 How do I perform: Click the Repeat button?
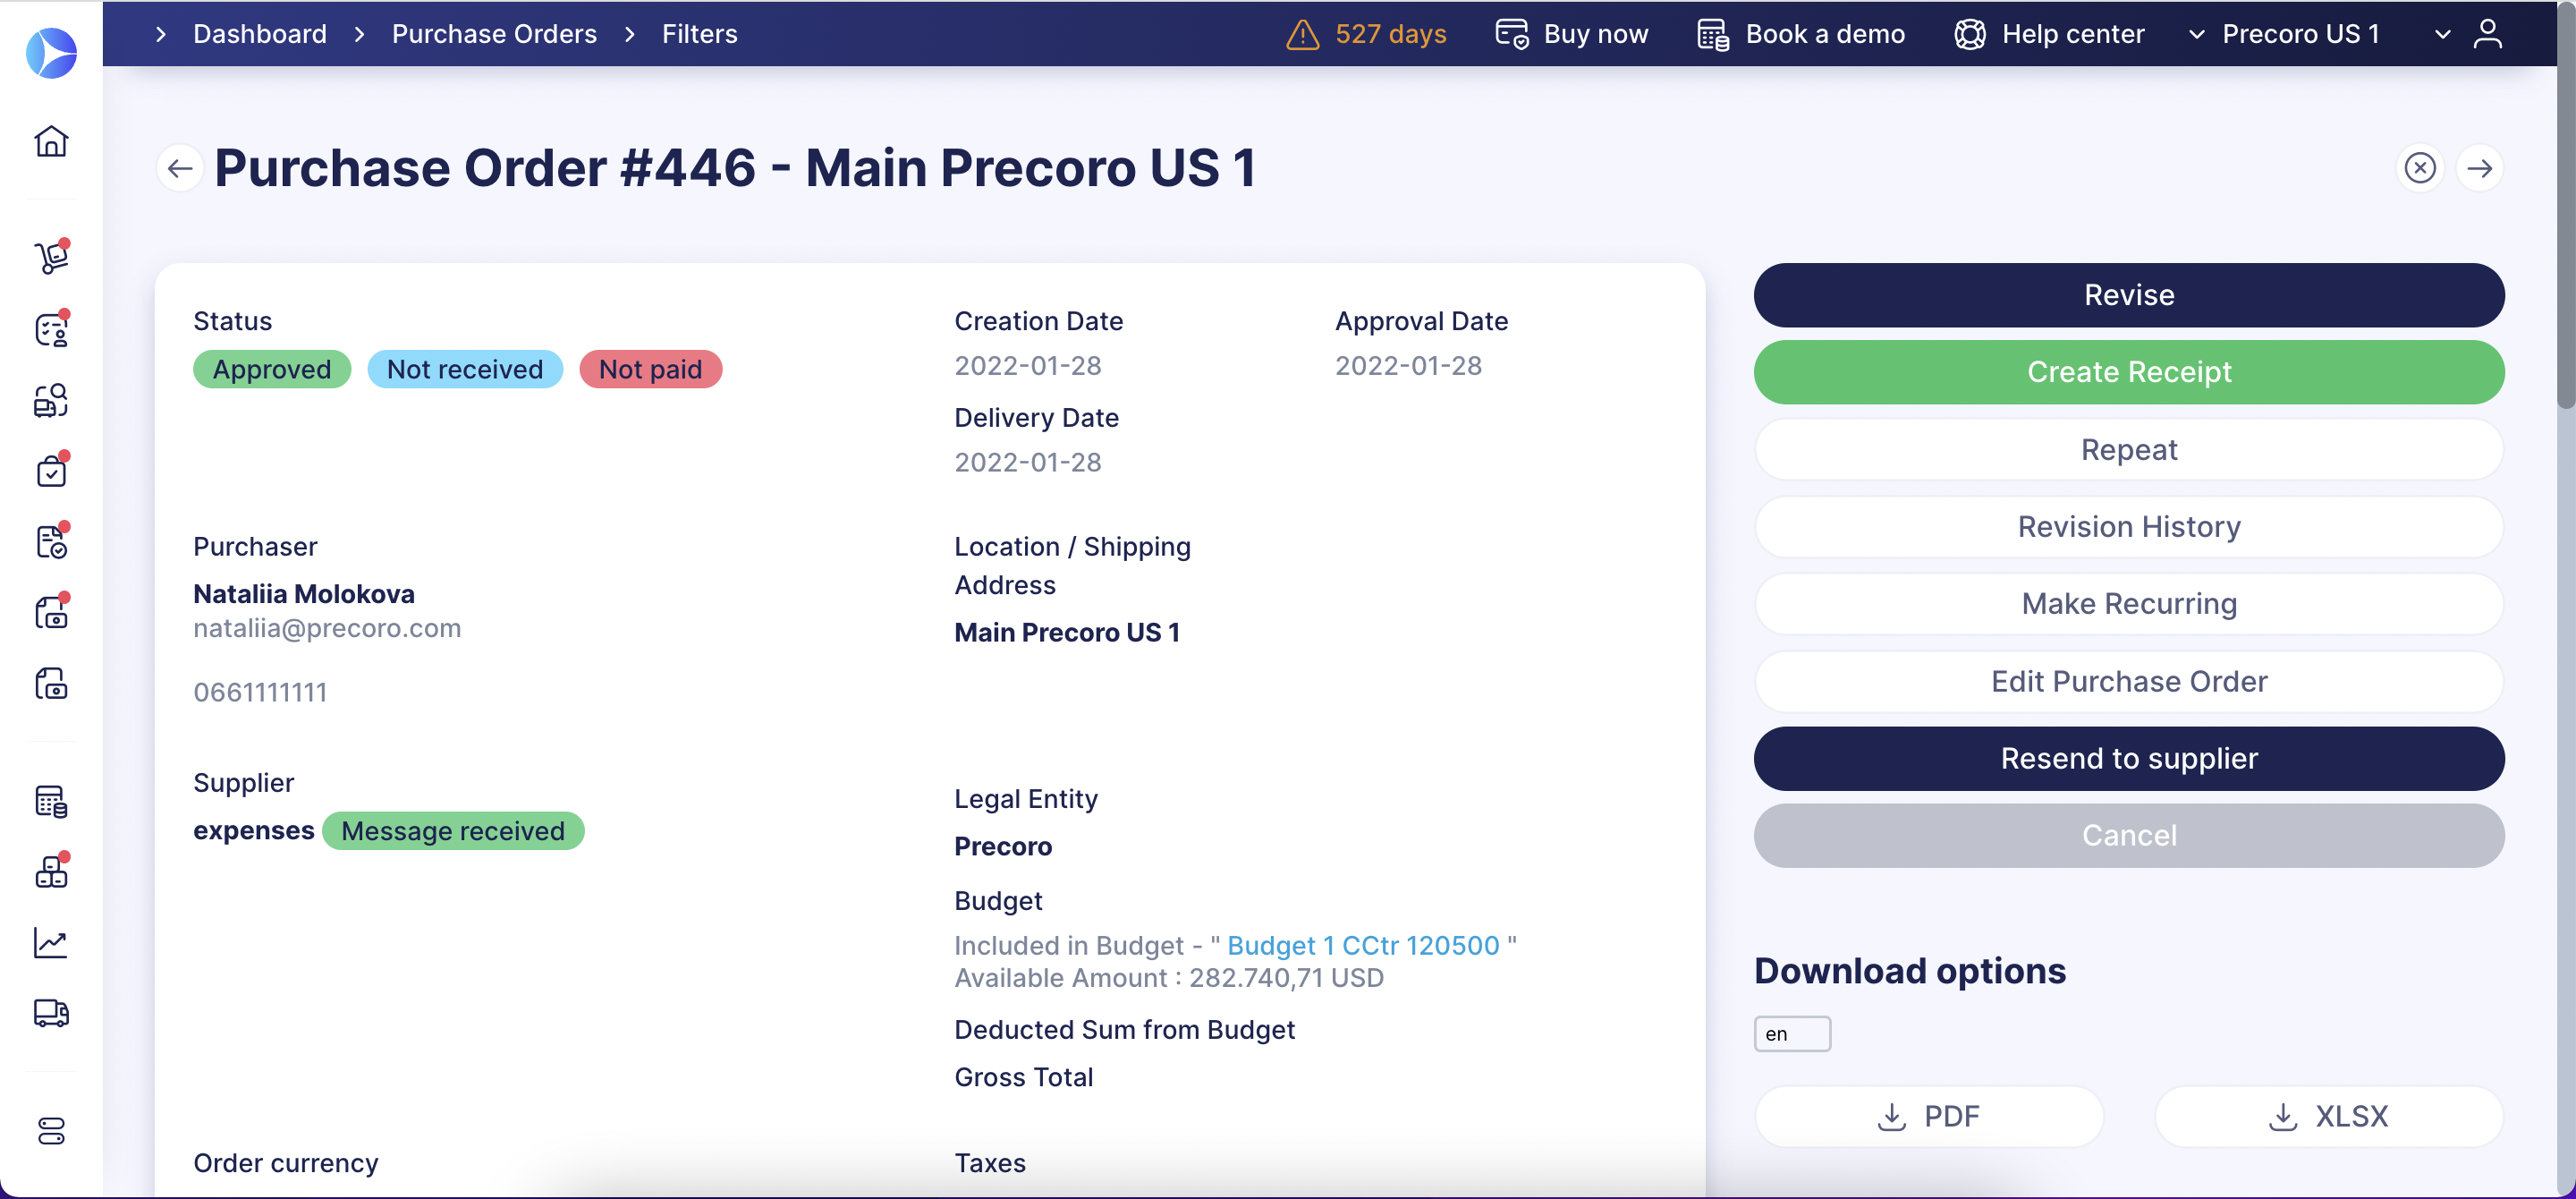click(2129, 450)
